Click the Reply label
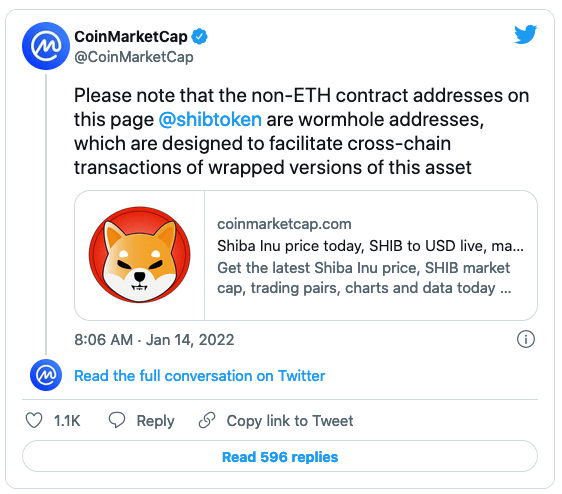Image resolution: width=562 pixels, height=494 pixels. 156,421
